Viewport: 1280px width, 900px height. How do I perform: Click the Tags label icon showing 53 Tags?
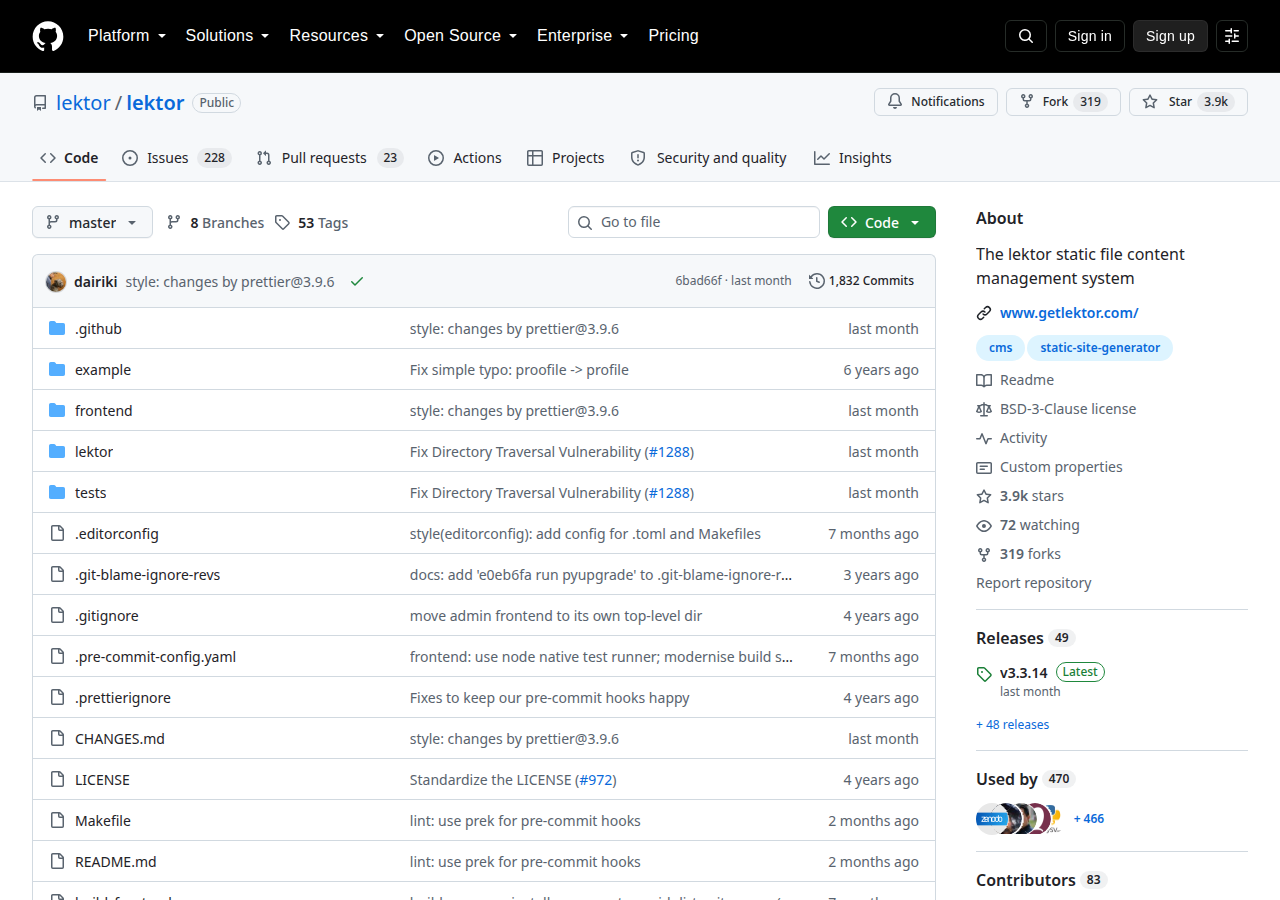click(283, 223)
